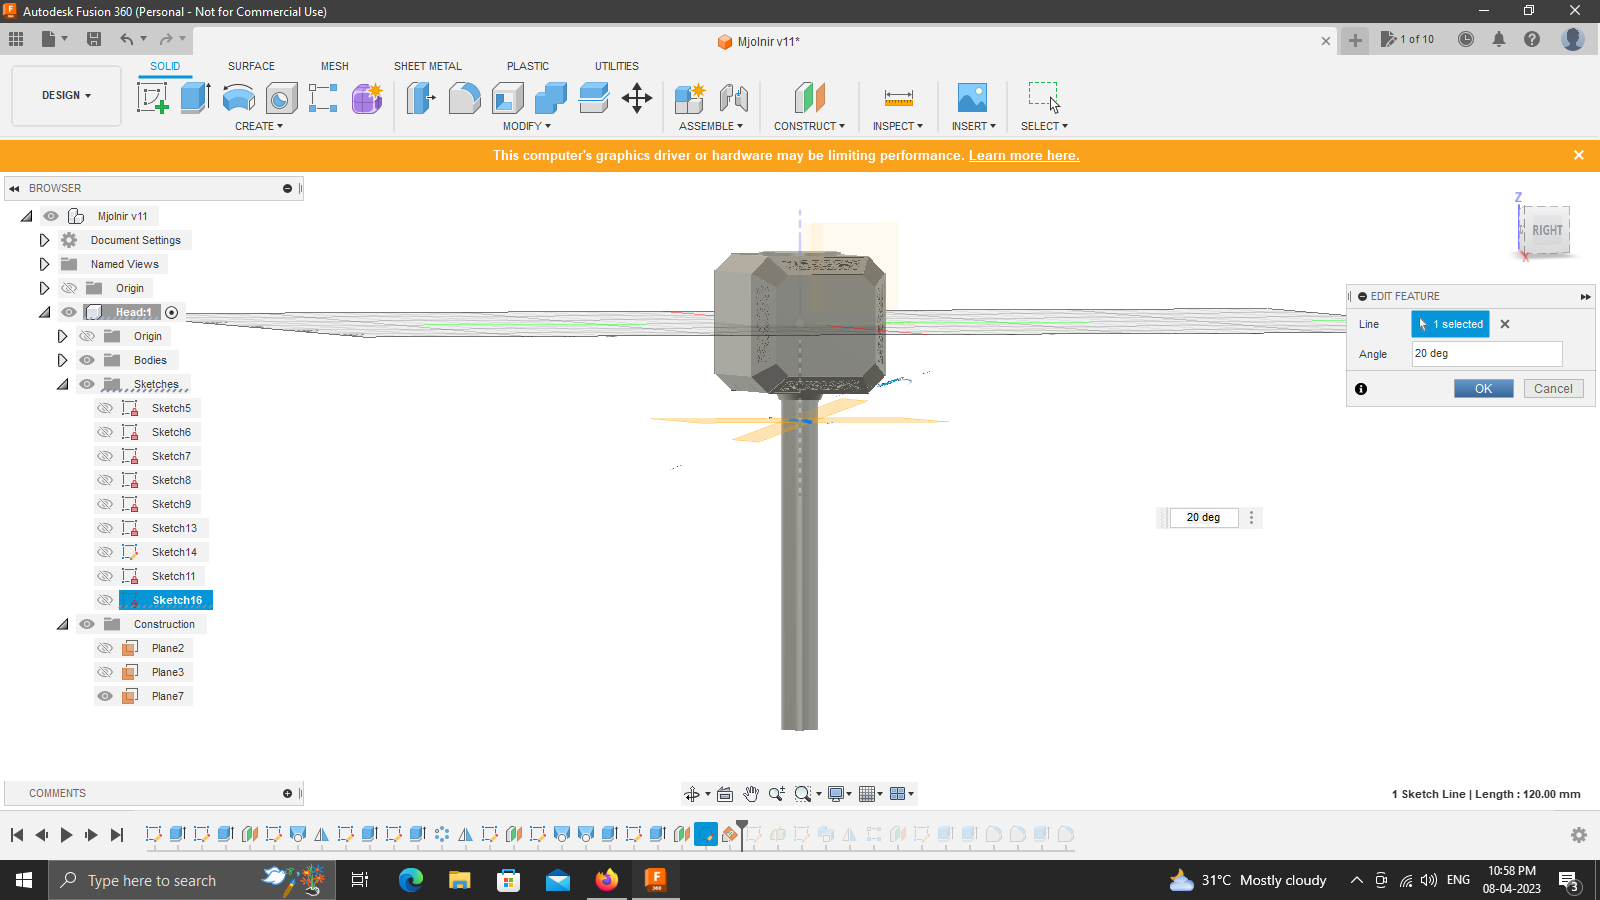
Task: Show Plane2 via its eye icon
Action: 105,648
